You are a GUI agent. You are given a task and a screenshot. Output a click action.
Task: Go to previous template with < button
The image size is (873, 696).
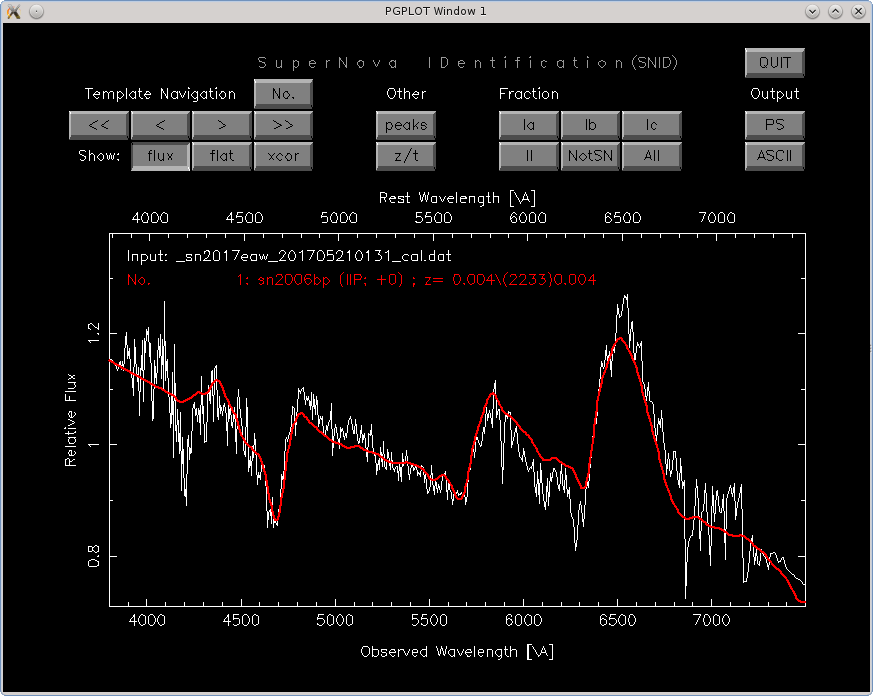(x=160, y=125)
